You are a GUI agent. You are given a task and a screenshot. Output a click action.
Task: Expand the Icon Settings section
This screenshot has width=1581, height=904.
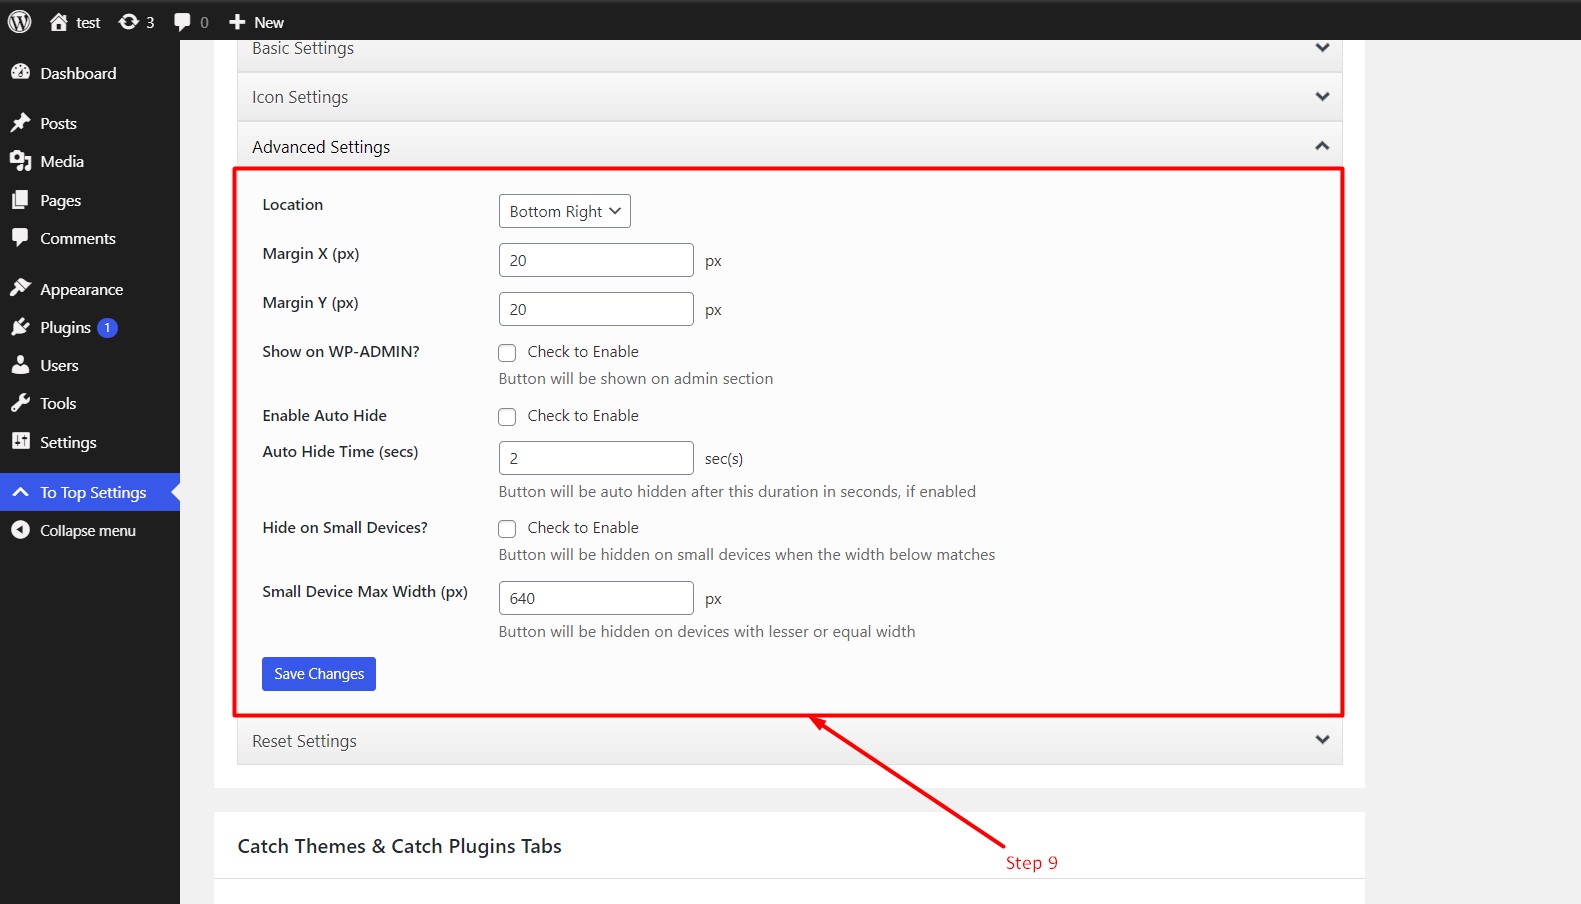[x=789, y=97]
